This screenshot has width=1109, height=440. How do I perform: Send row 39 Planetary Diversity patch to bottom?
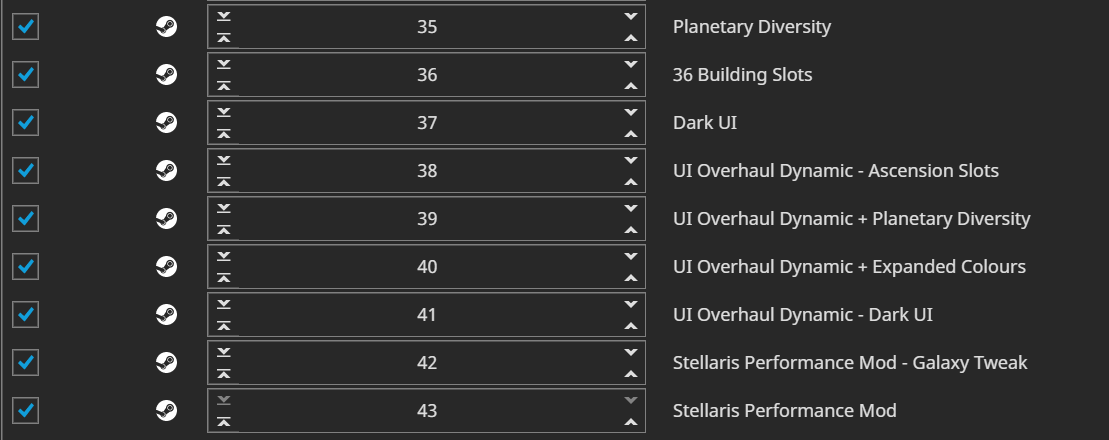(223, 207)
